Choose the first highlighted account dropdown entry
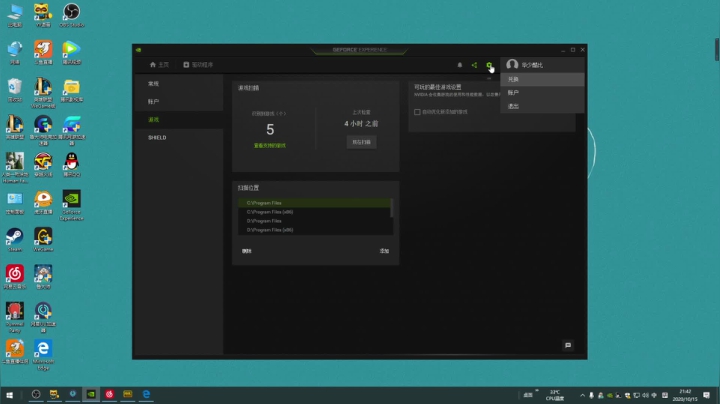720x404 pixels. (x=542, y=79)
